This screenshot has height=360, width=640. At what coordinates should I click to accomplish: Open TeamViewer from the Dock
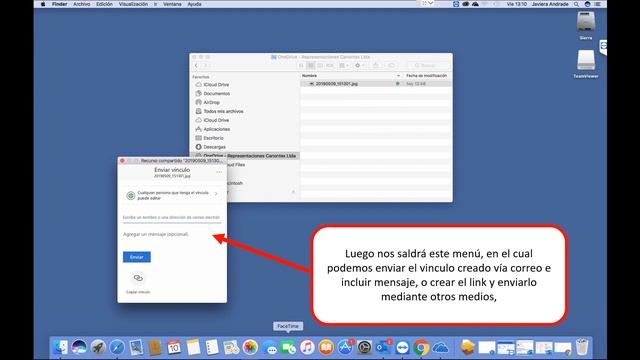pos(402,347)
